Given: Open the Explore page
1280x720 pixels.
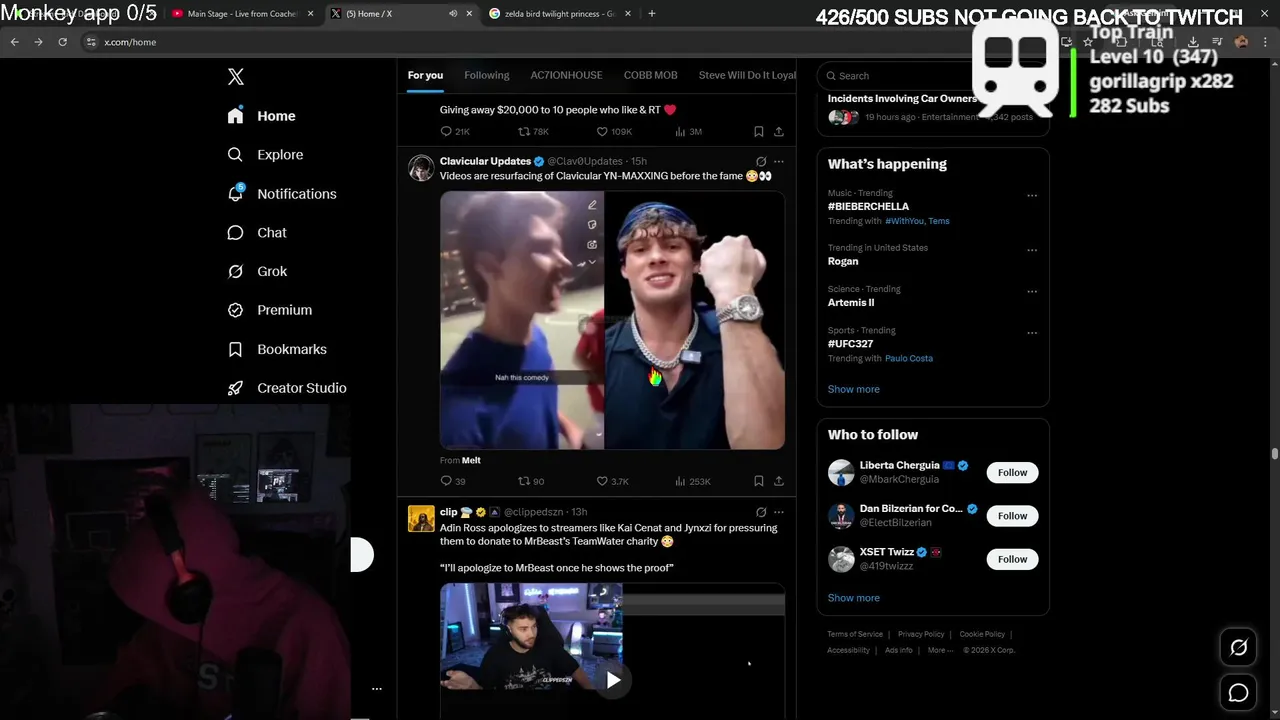Looking at the screenshot, I should pyautogui.click(x=265, y=155).
